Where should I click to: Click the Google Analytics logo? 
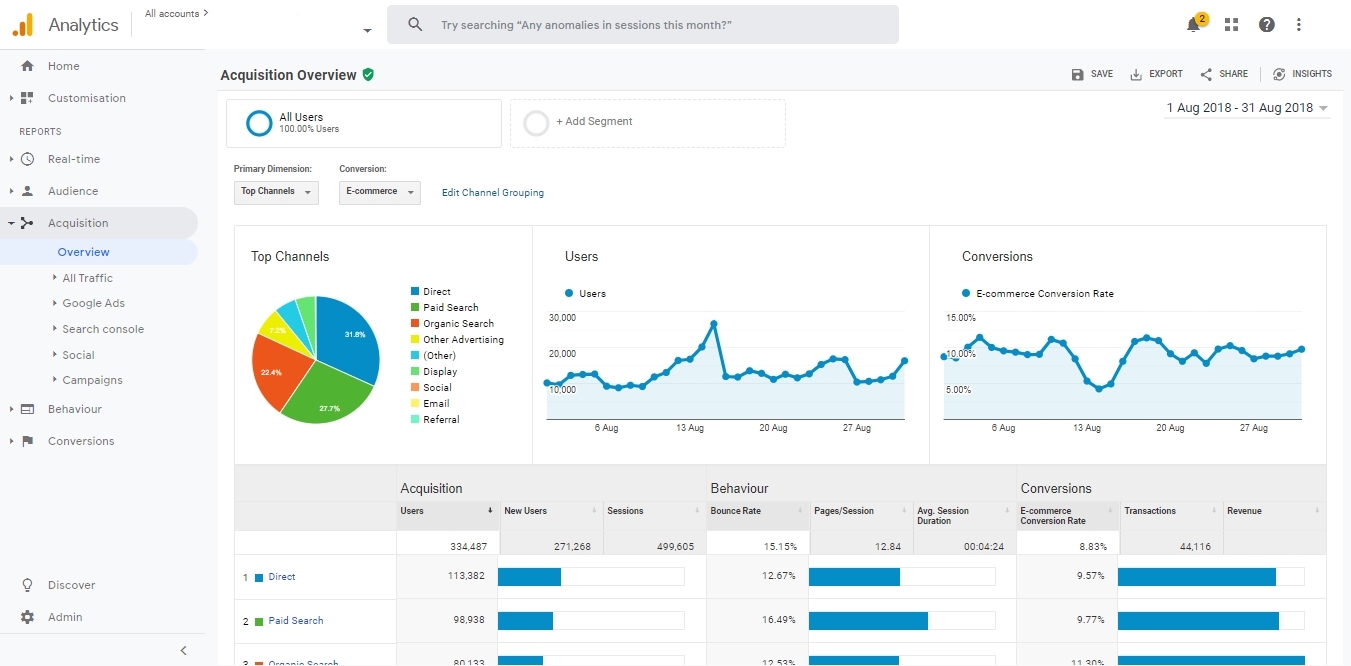tap(22, 25)
